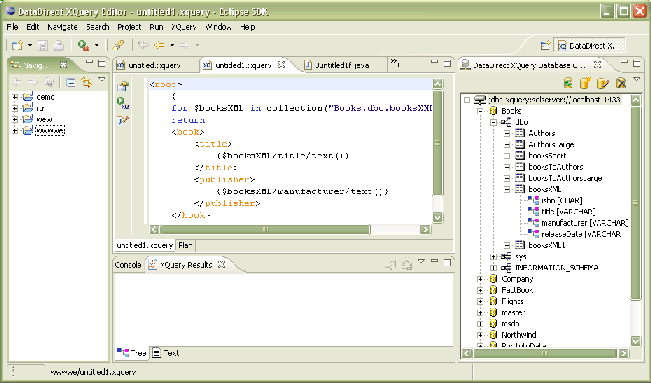
Task: Collapse the Books database node
Action: 480,111
